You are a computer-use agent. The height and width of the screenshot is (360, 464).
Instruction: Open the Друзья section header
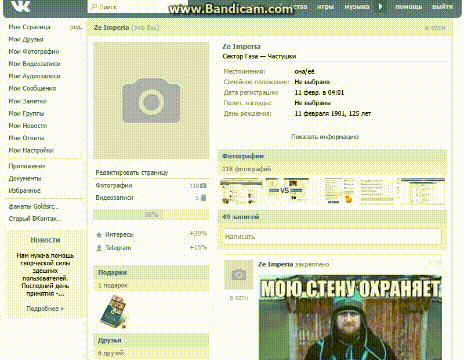click(x=151, y=340)
